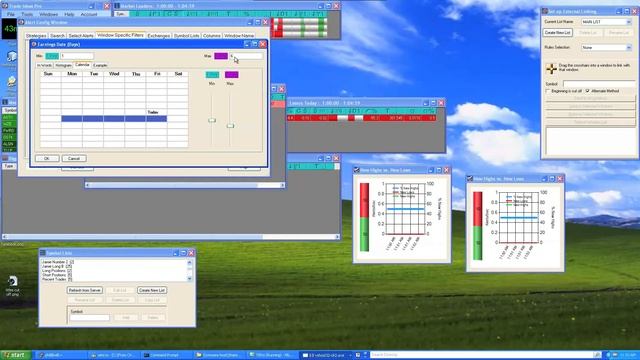Select the Histogram tab
This screenshot has width=640, height=360.
tap(63, 65)
